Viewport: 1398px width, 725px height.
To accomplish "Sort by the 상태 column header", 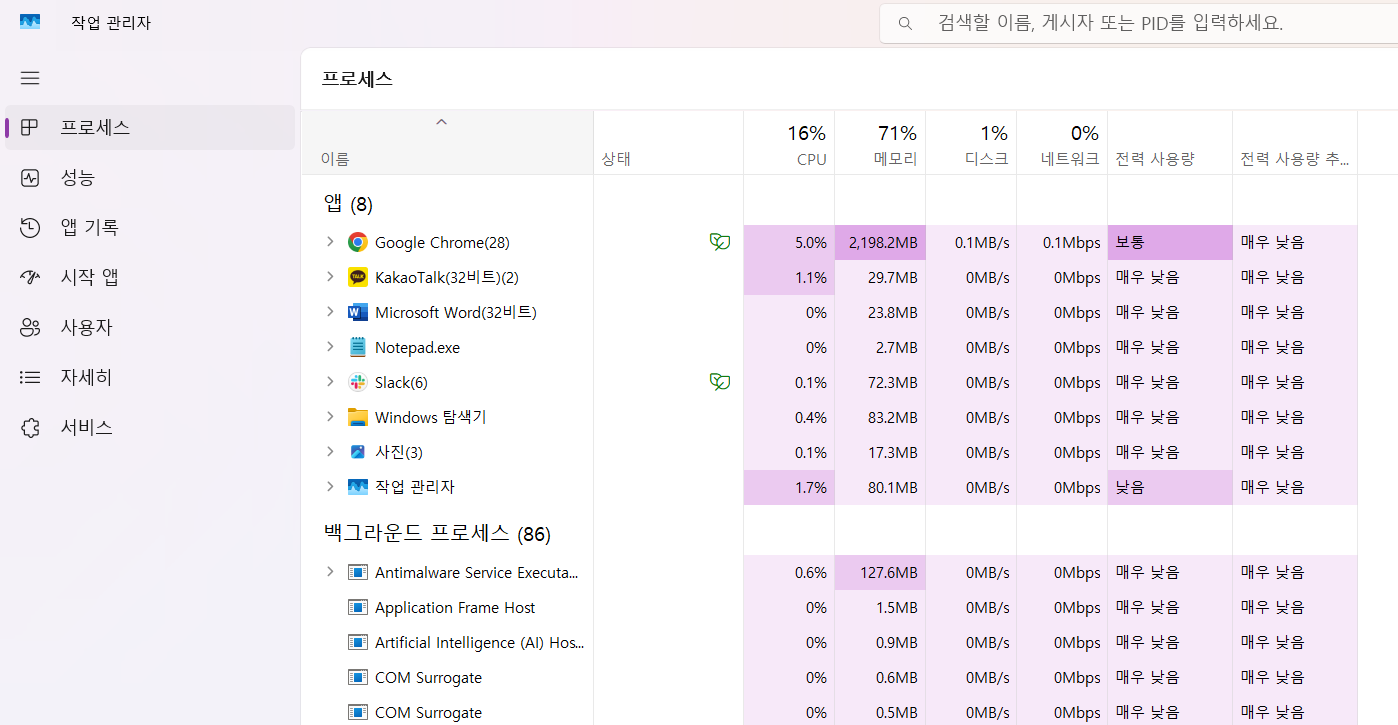I will 668,143.
